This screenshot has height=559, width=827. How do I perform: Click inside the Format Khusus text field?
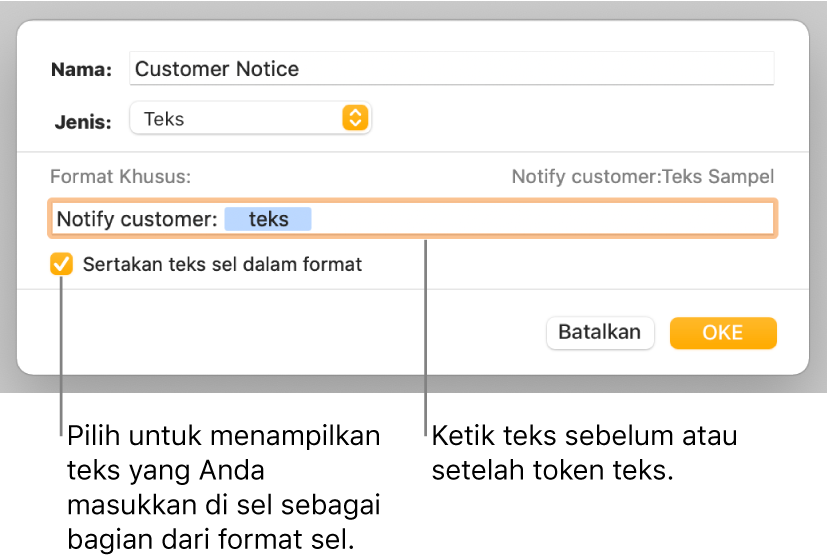(x=412, y=219)
